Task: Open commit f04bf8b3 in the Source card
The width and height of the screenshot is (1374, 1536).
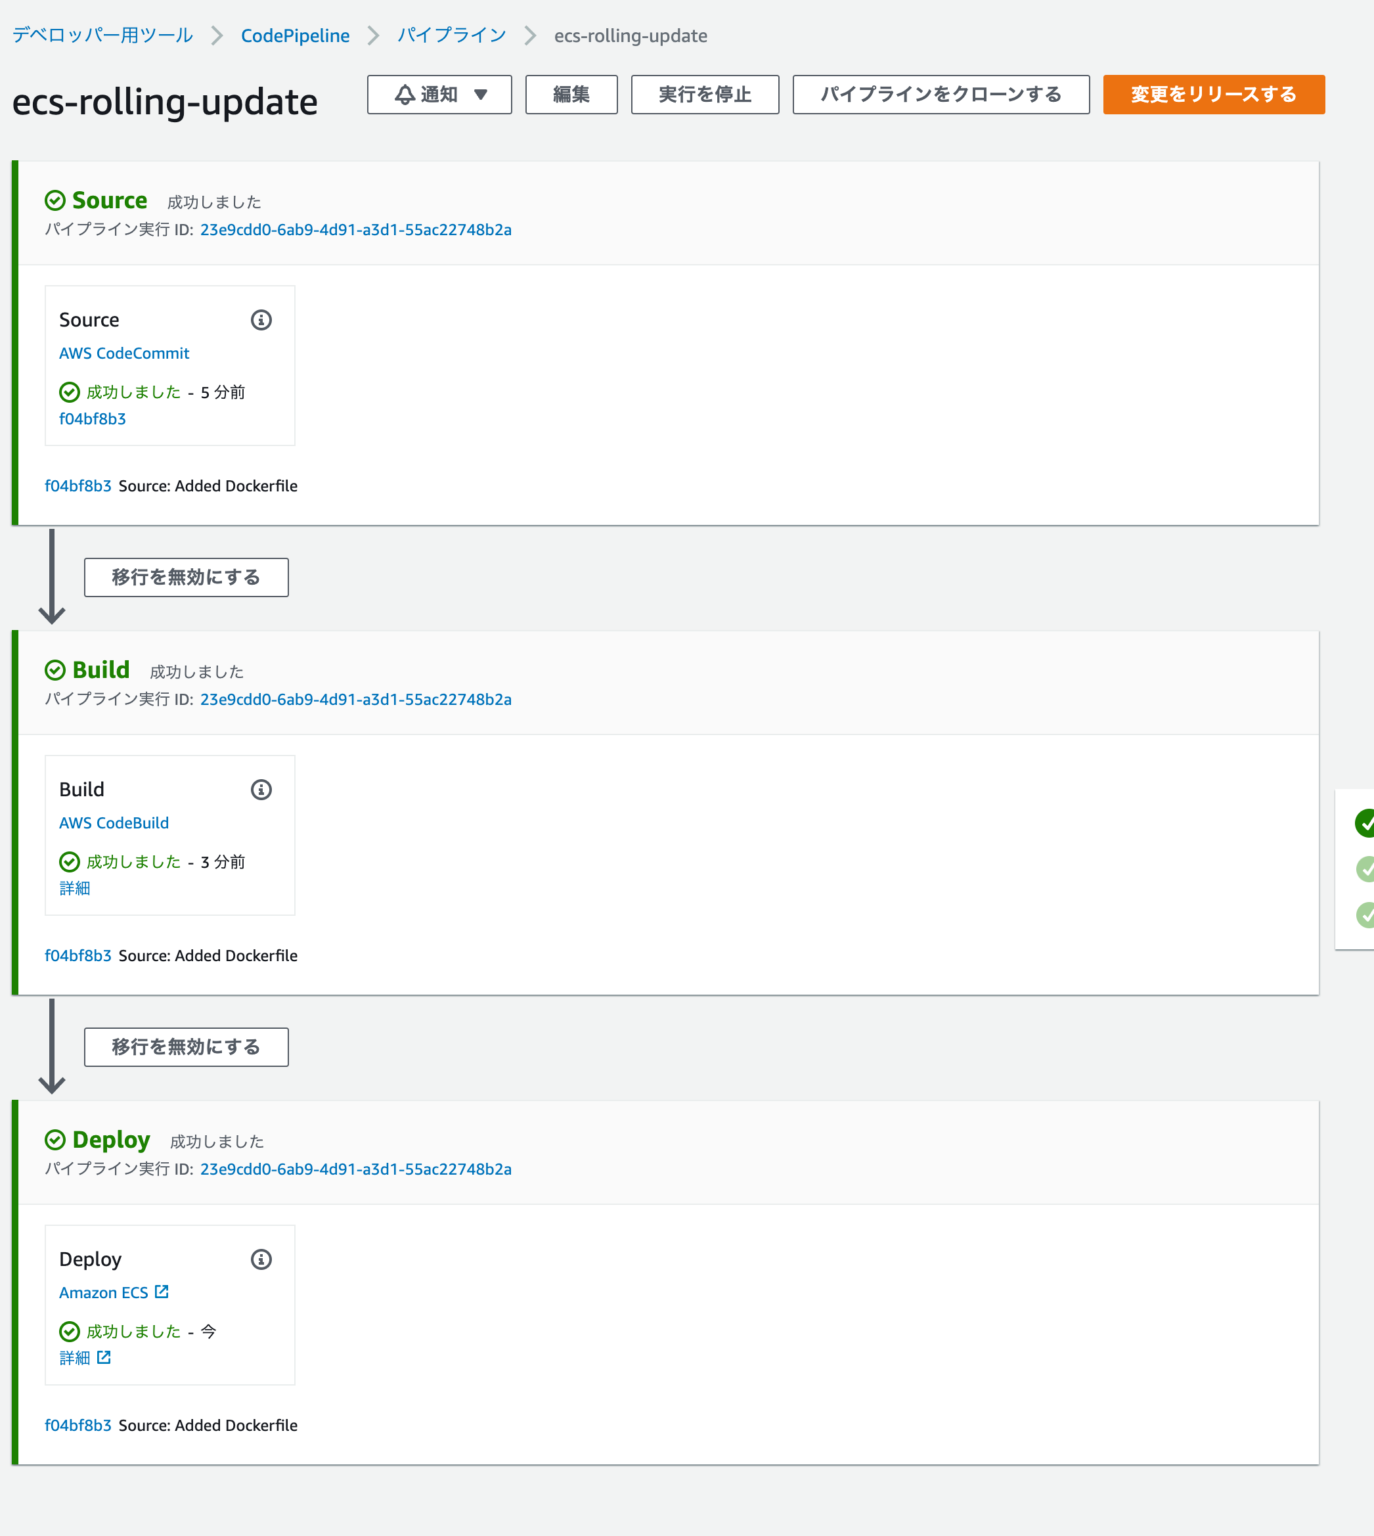Action: coord(92,419)
